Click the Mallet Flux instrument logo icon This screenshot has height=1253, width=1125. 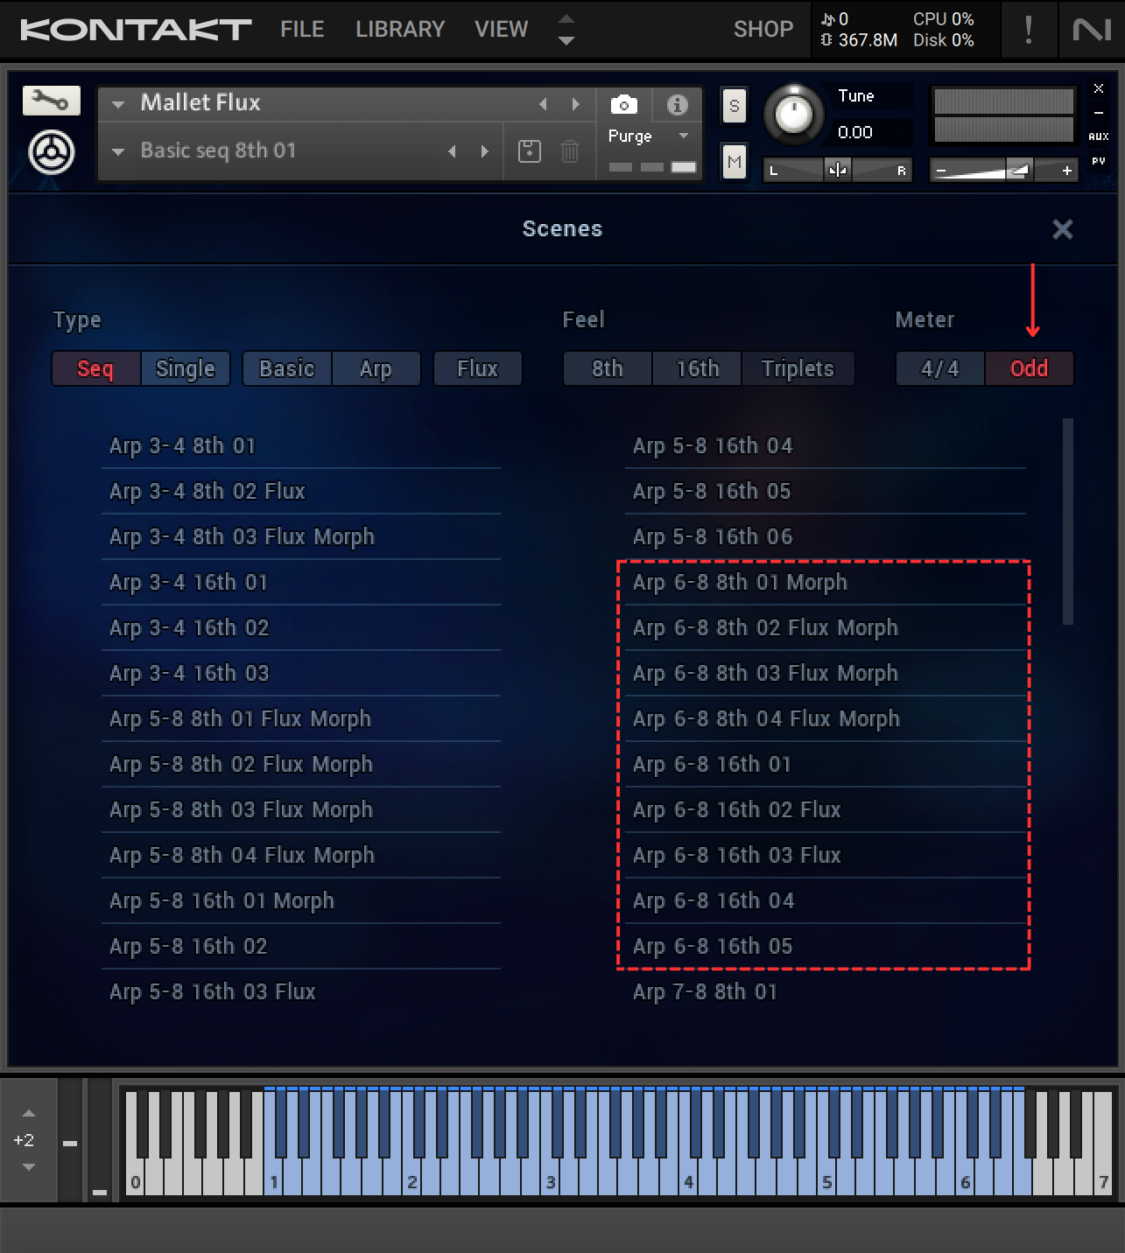[x=50, y=153]
